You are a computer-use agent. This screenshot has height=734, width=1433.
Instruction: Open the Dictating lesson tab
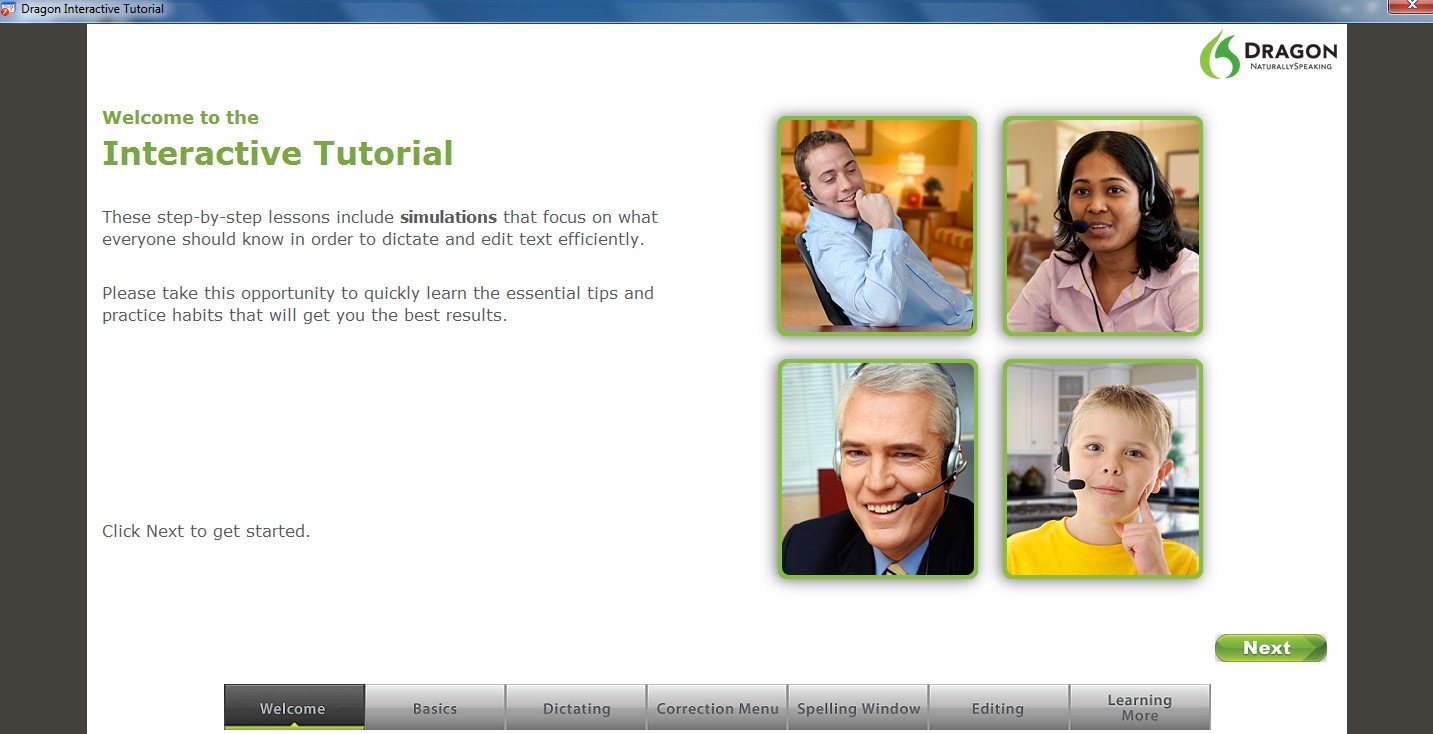click(x=576, y=708)
